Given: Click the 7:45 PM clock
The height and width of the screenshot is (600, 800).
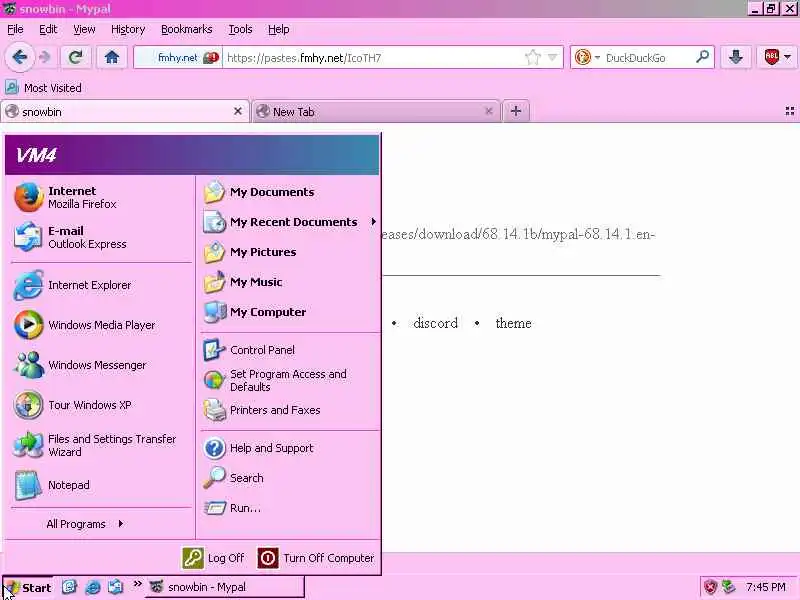Looking at the screenshot, I should click(765, 587).
